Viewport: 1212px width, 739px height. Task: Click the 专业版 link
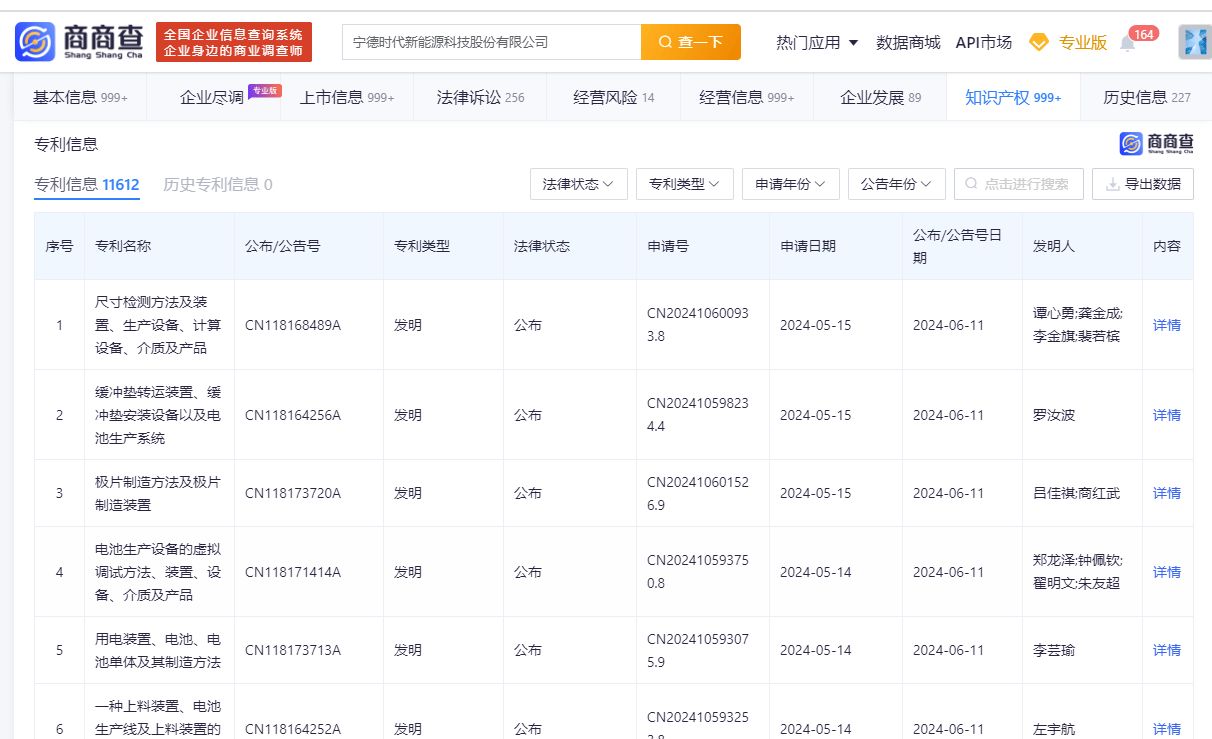1083,42
